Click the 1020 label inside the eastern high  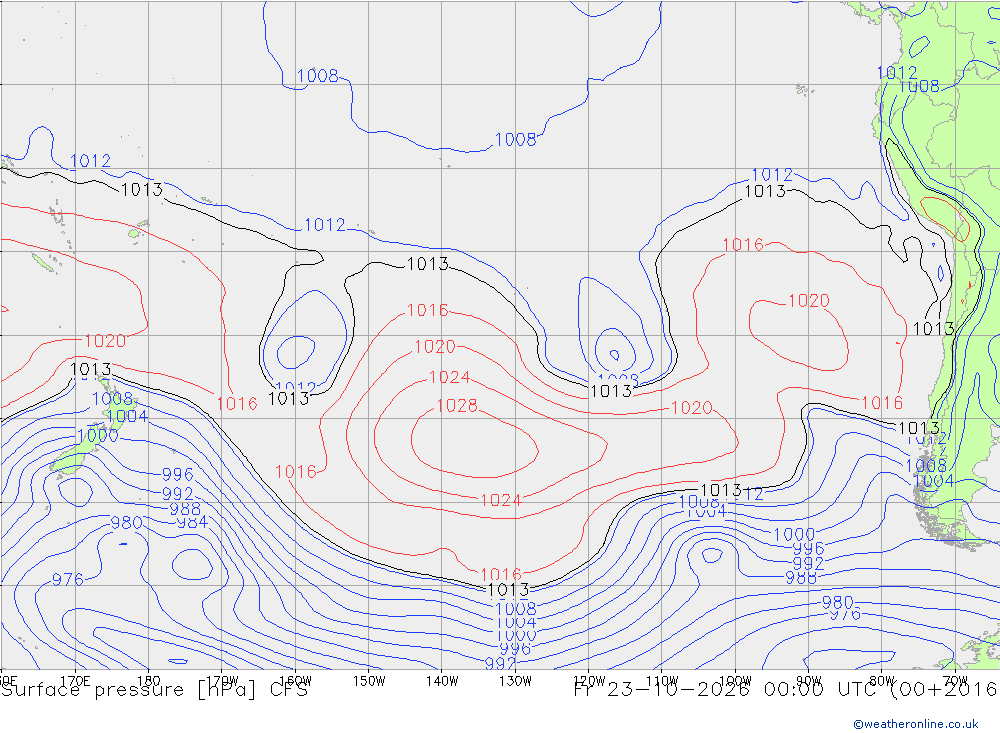[809, 301]
